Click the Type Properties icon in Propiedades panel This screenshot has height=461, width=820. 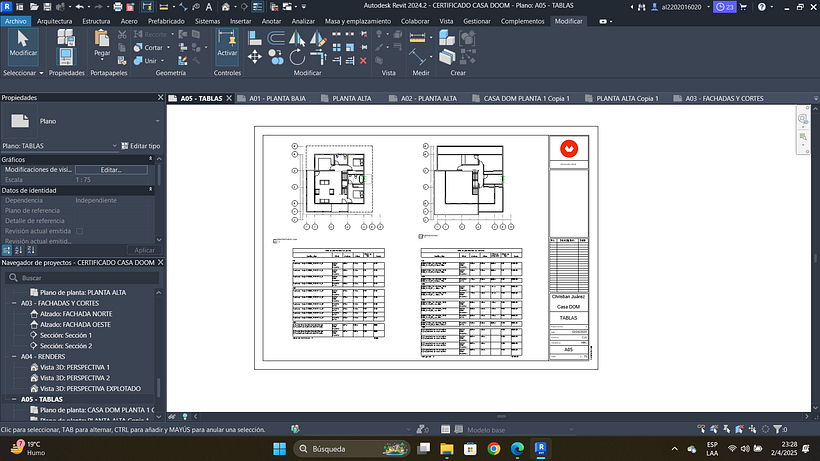click(x=66, y=37)
